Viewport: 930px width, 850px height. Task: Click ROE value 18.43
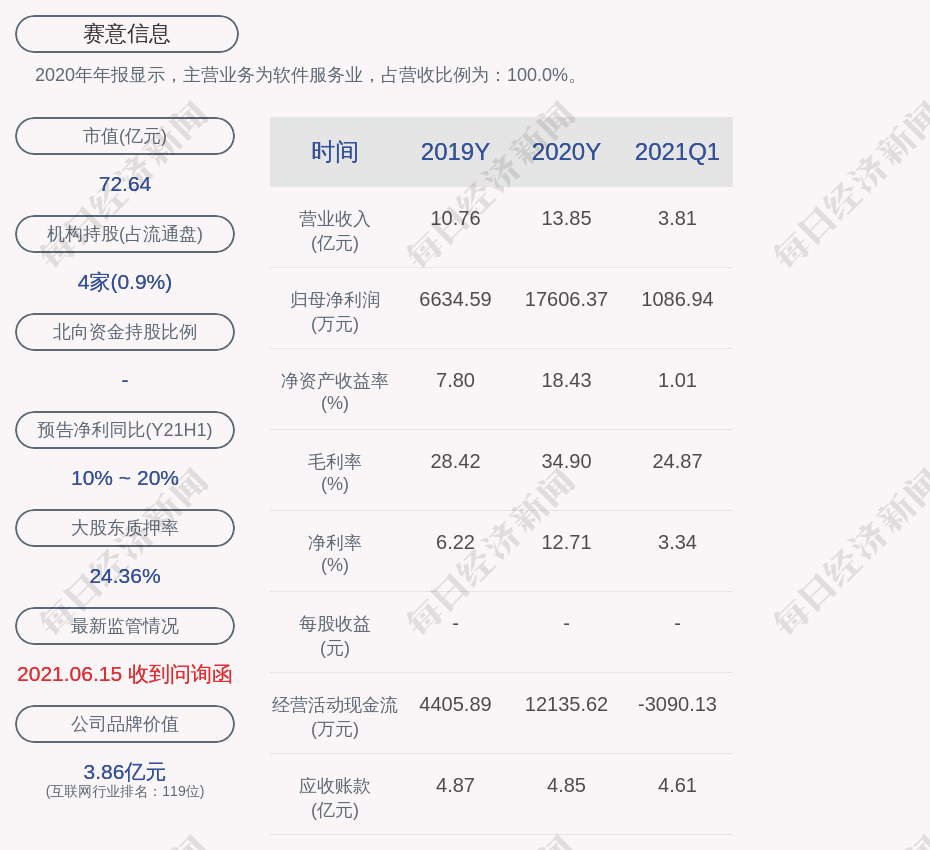click(566, 380)
